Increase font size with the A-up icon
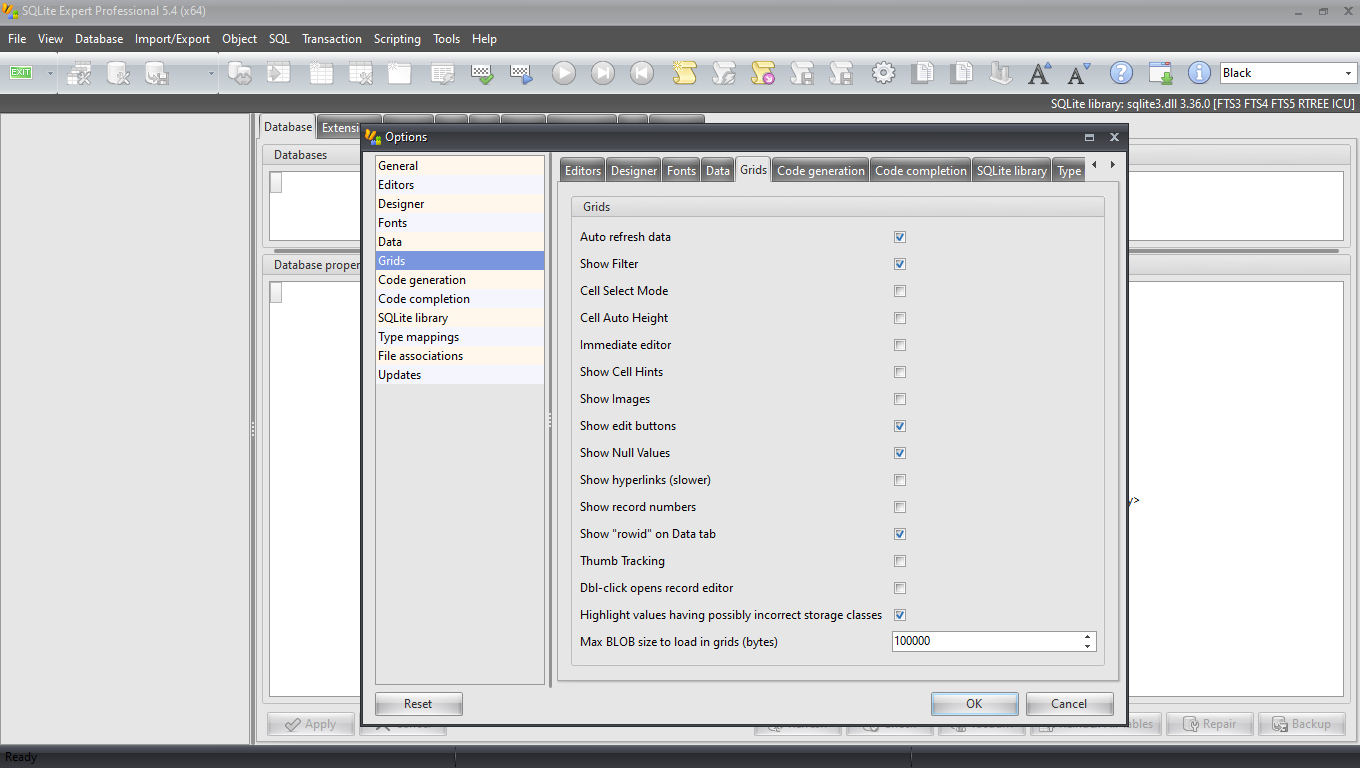 pyautogui.click(x=1040, y=73)
